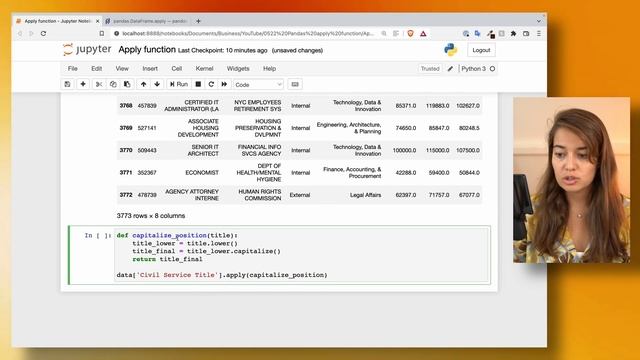This screenshot has height=360, width=640.
Task: Click the HUMAN RIGHTS COMMISSION cell
Action: point(260,195)
